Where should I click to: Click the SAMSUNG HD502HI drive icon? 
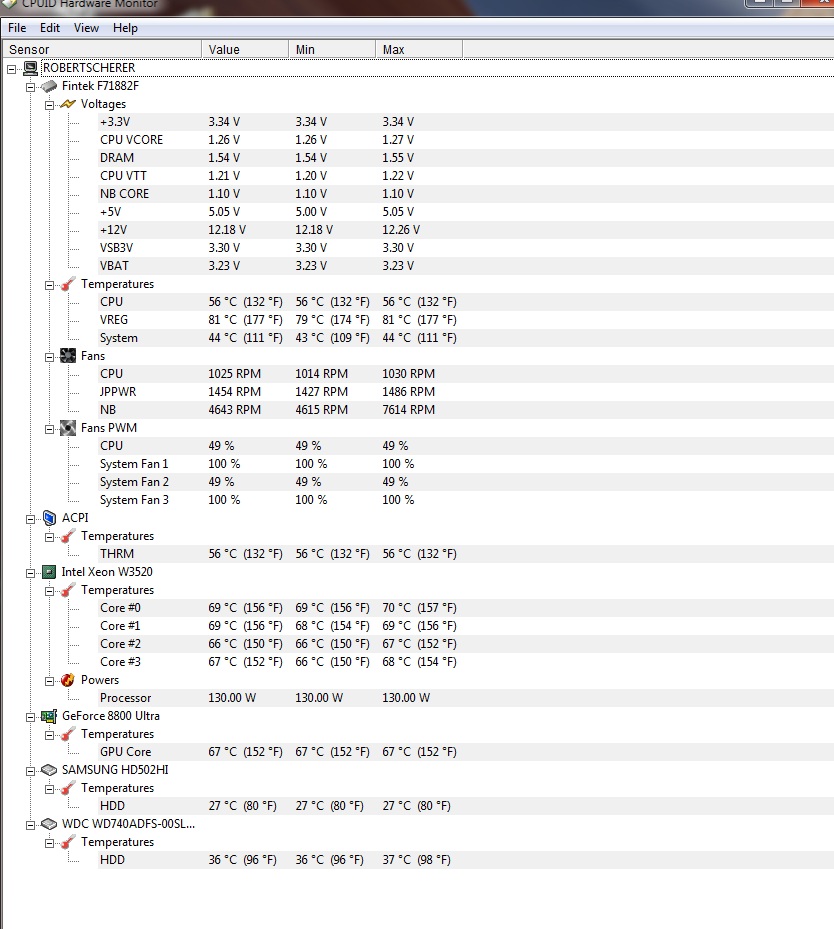(x=49, y=770)
